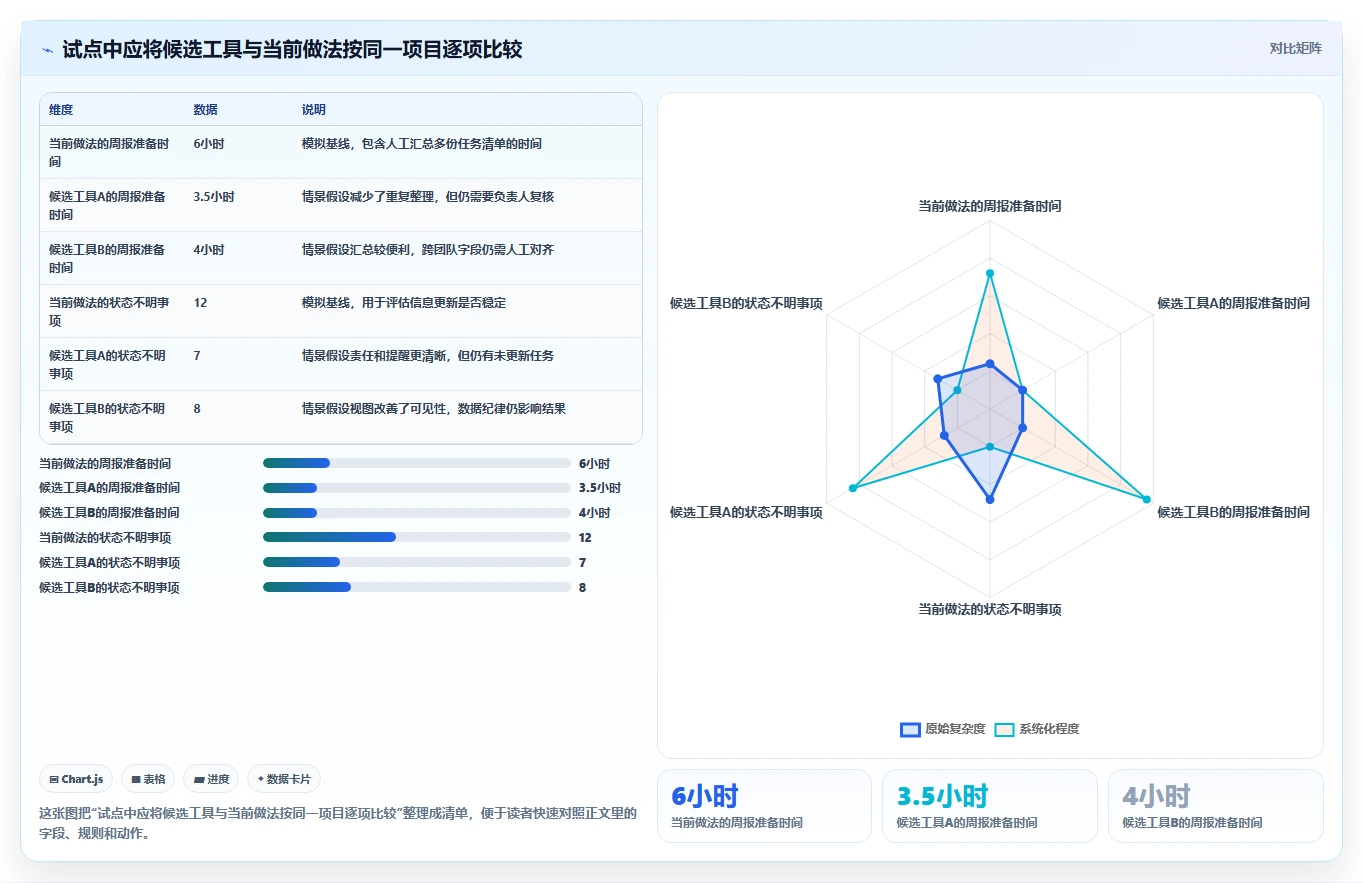This screenshot has height=883, width=1363.
Task: Select the 进度 tag chip
Action: [211, 779]
